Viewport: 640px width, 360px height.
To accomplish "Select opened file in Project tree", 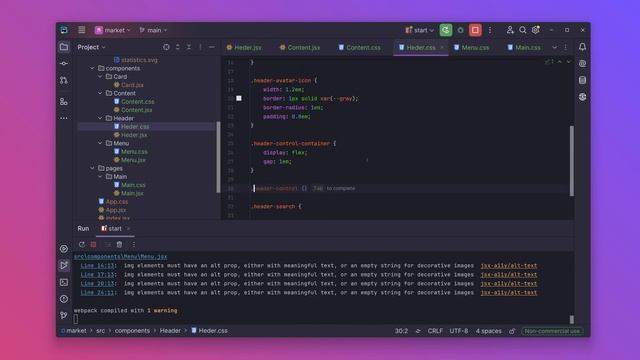I will pyautogui.click(x=166, y=47).
